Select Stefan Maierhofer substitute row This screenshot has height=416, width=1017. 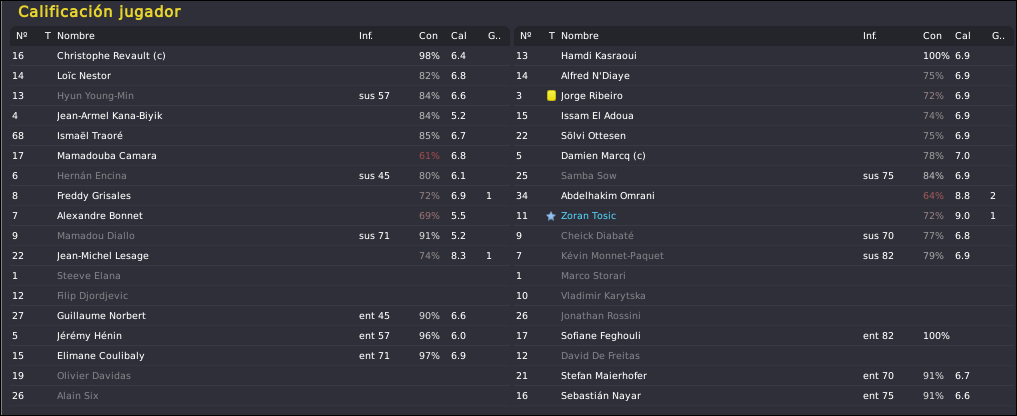click(x=764, y=376)
